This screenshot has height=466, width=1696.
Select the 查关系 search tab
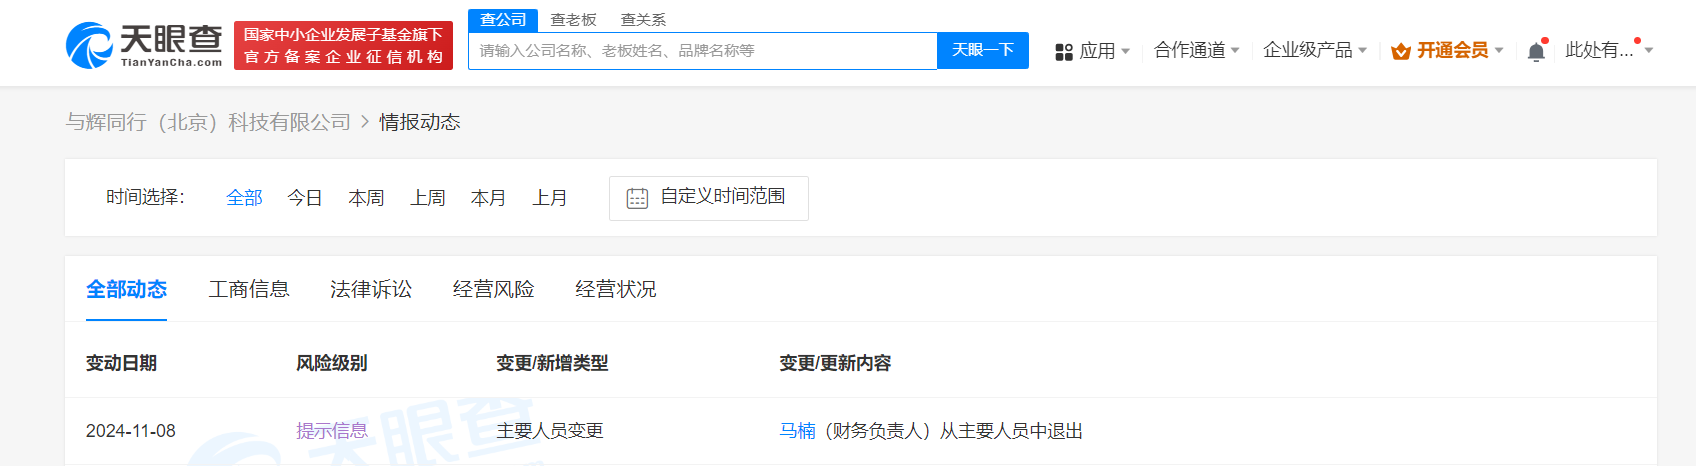(643, 20)
